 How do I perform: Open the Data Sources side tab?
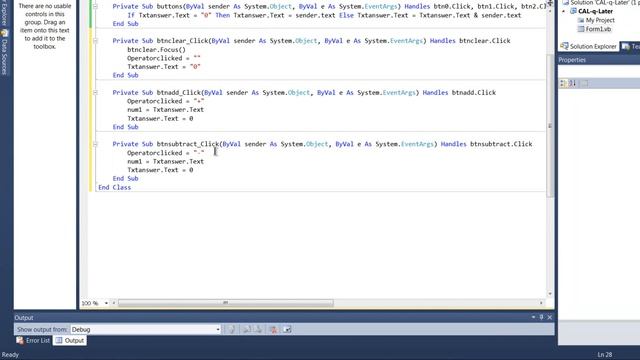click(4, 52)
